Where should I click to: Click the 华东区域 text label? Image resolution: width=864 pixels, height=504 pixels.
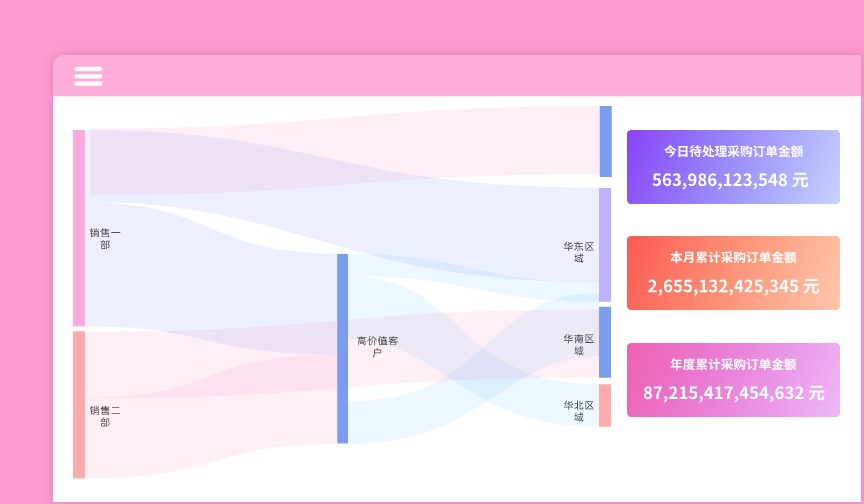[x=578, y=251]
